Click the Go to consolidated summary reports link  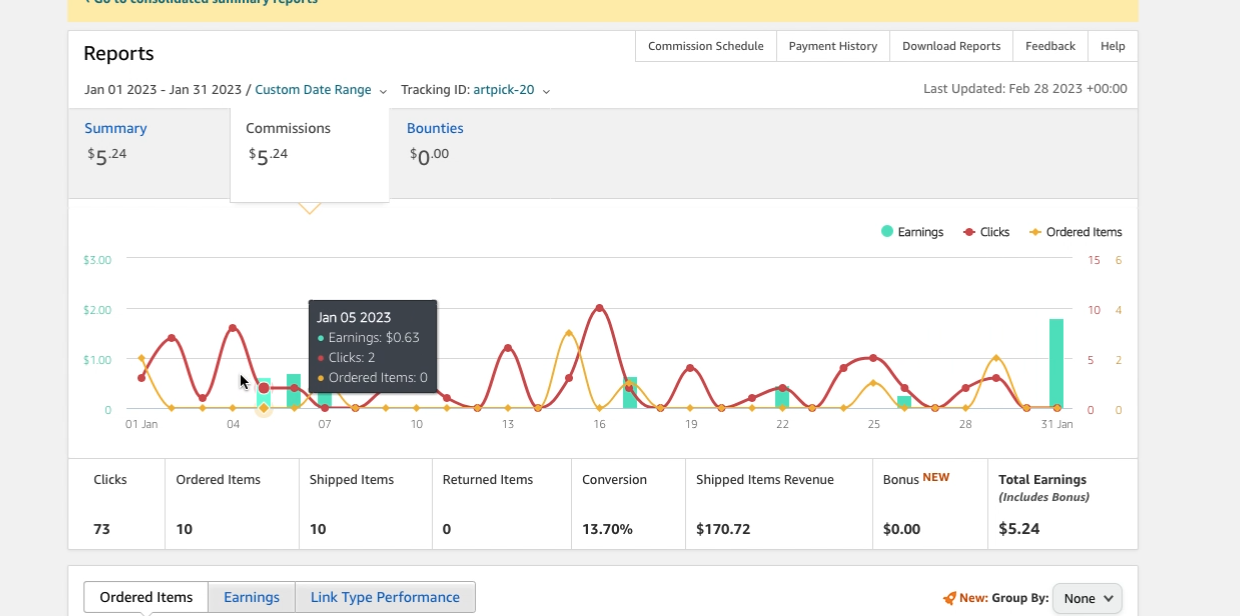tap(200, 2)
